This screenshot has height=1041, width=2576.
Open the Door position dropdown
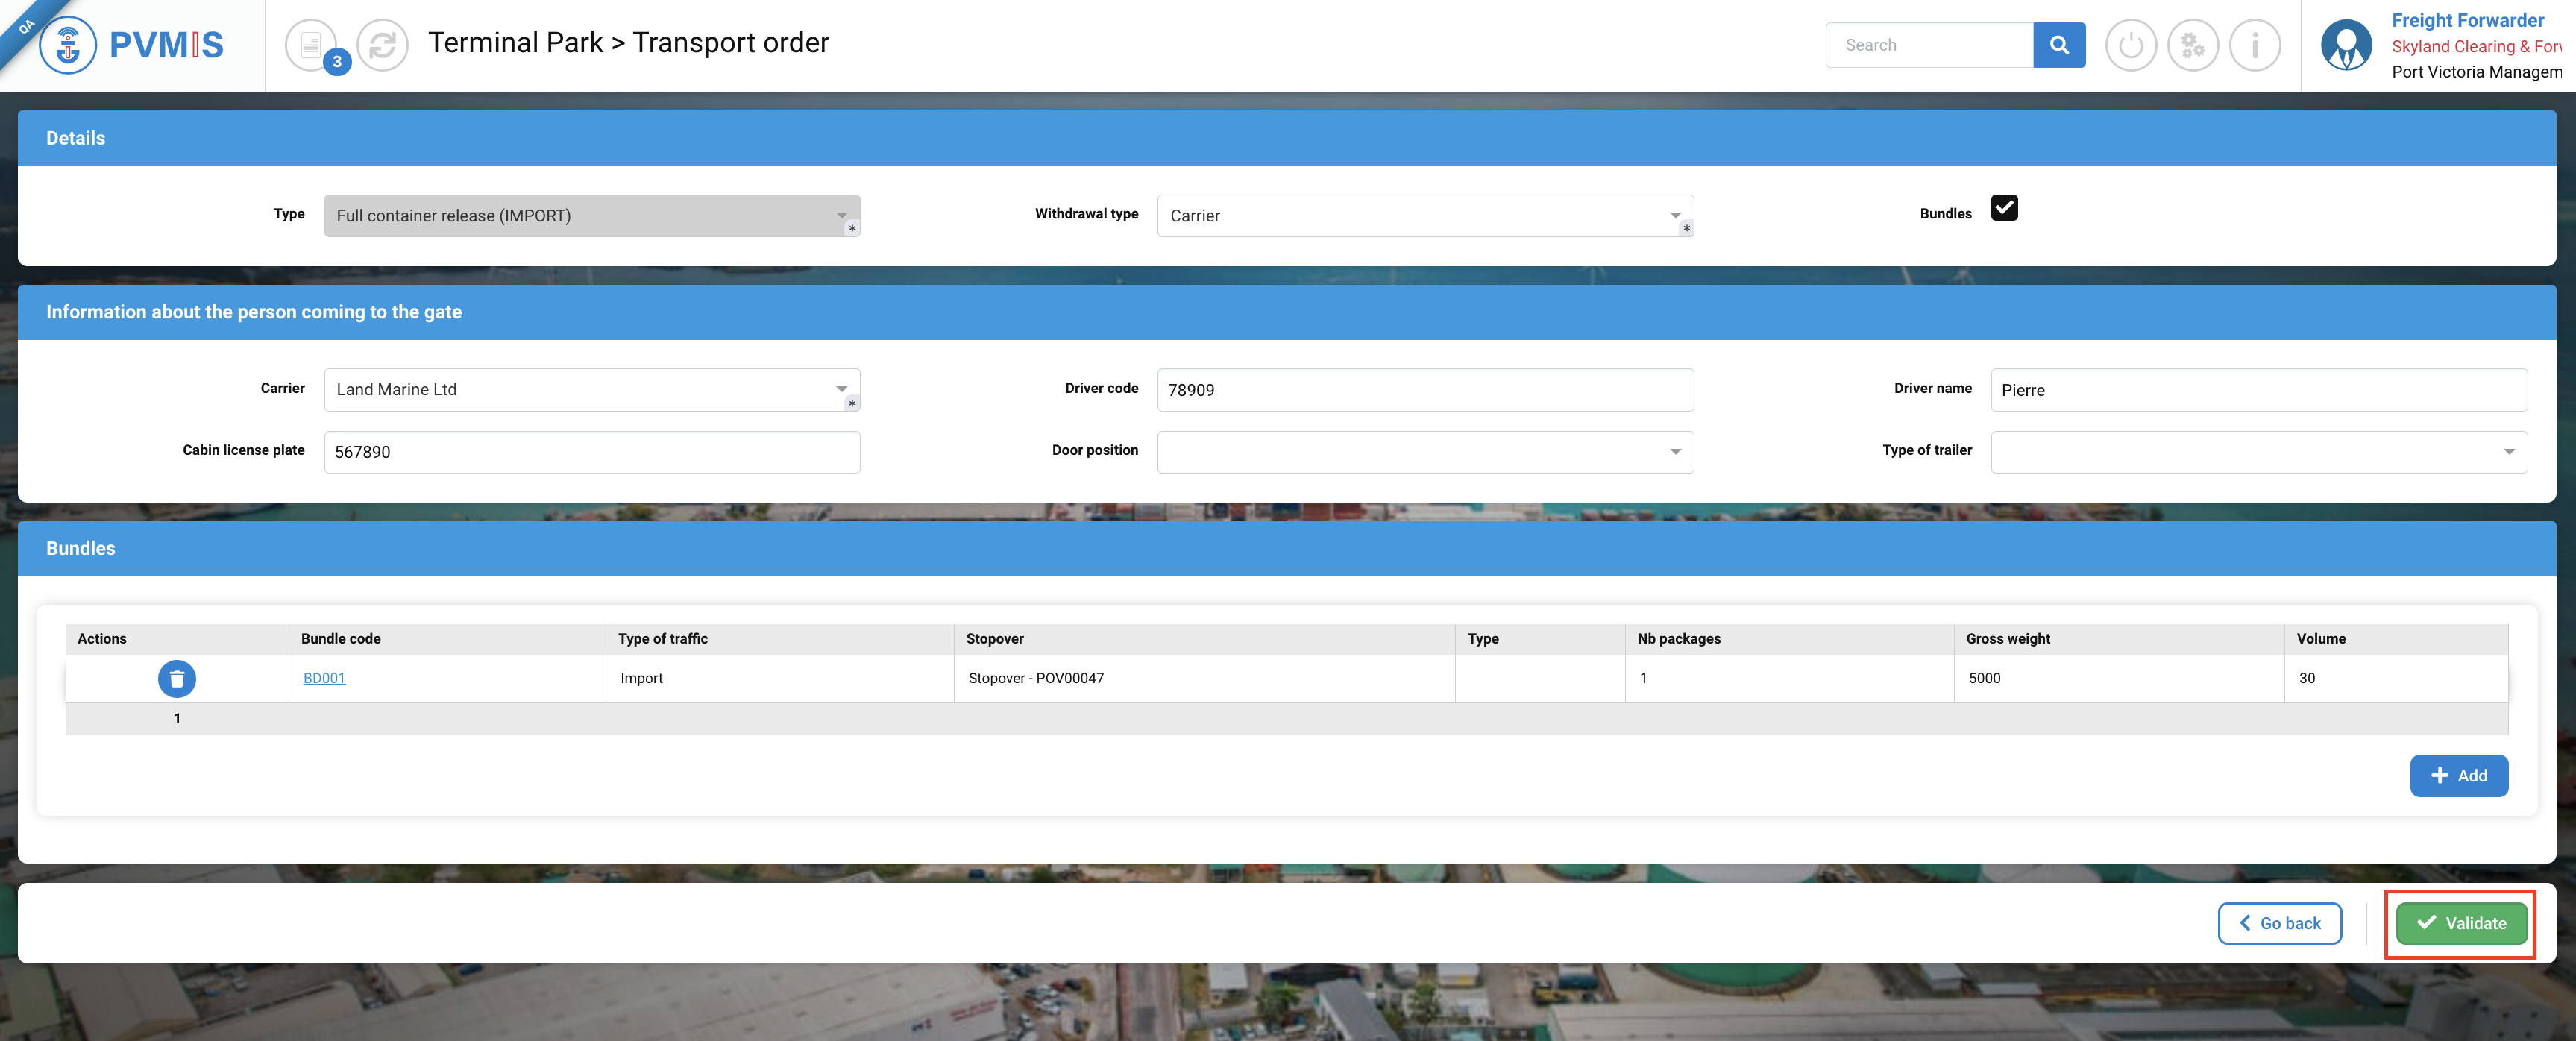(1424, 452)
